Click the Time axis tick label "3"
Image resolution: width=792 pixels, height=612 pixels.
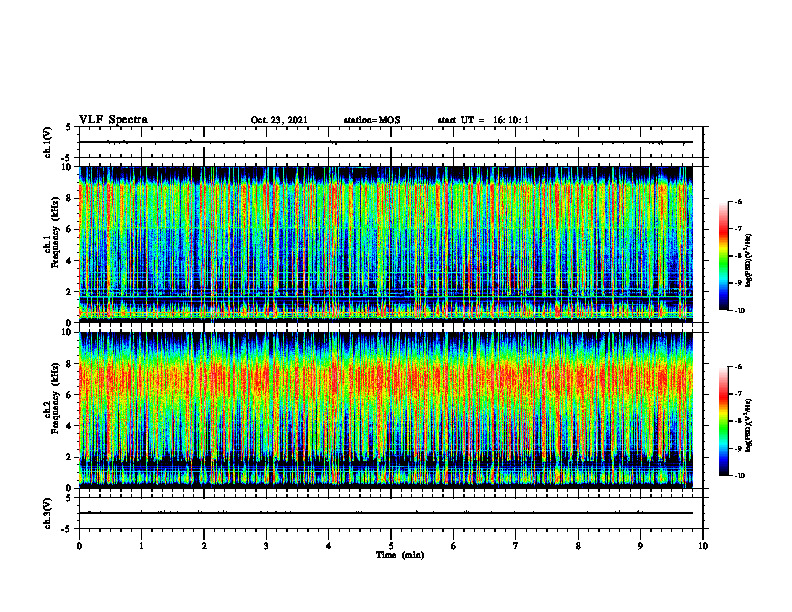(x=266, y=546)
